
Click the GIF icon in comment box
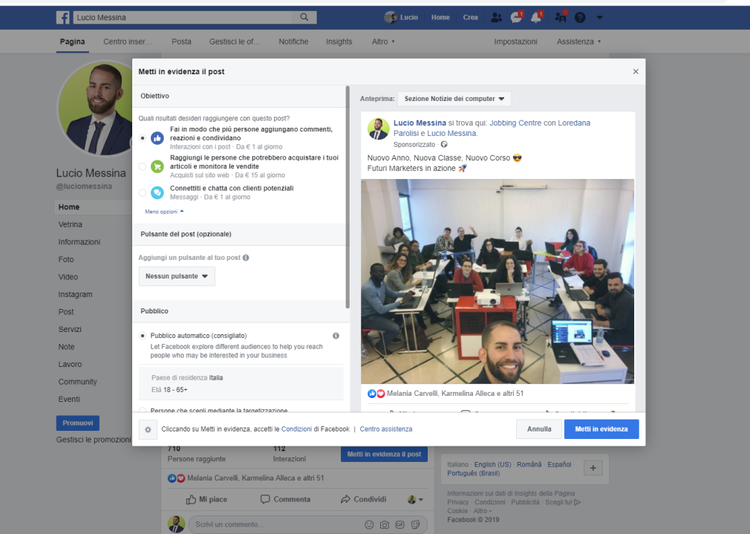400,524
